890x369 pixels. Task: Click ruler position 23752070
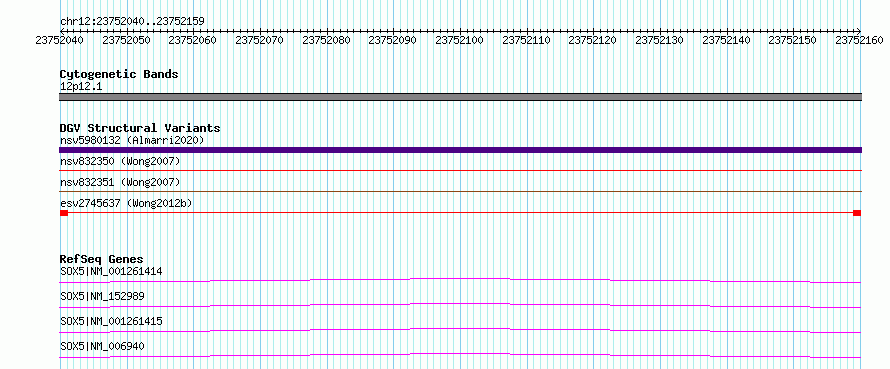click(258, 40)
